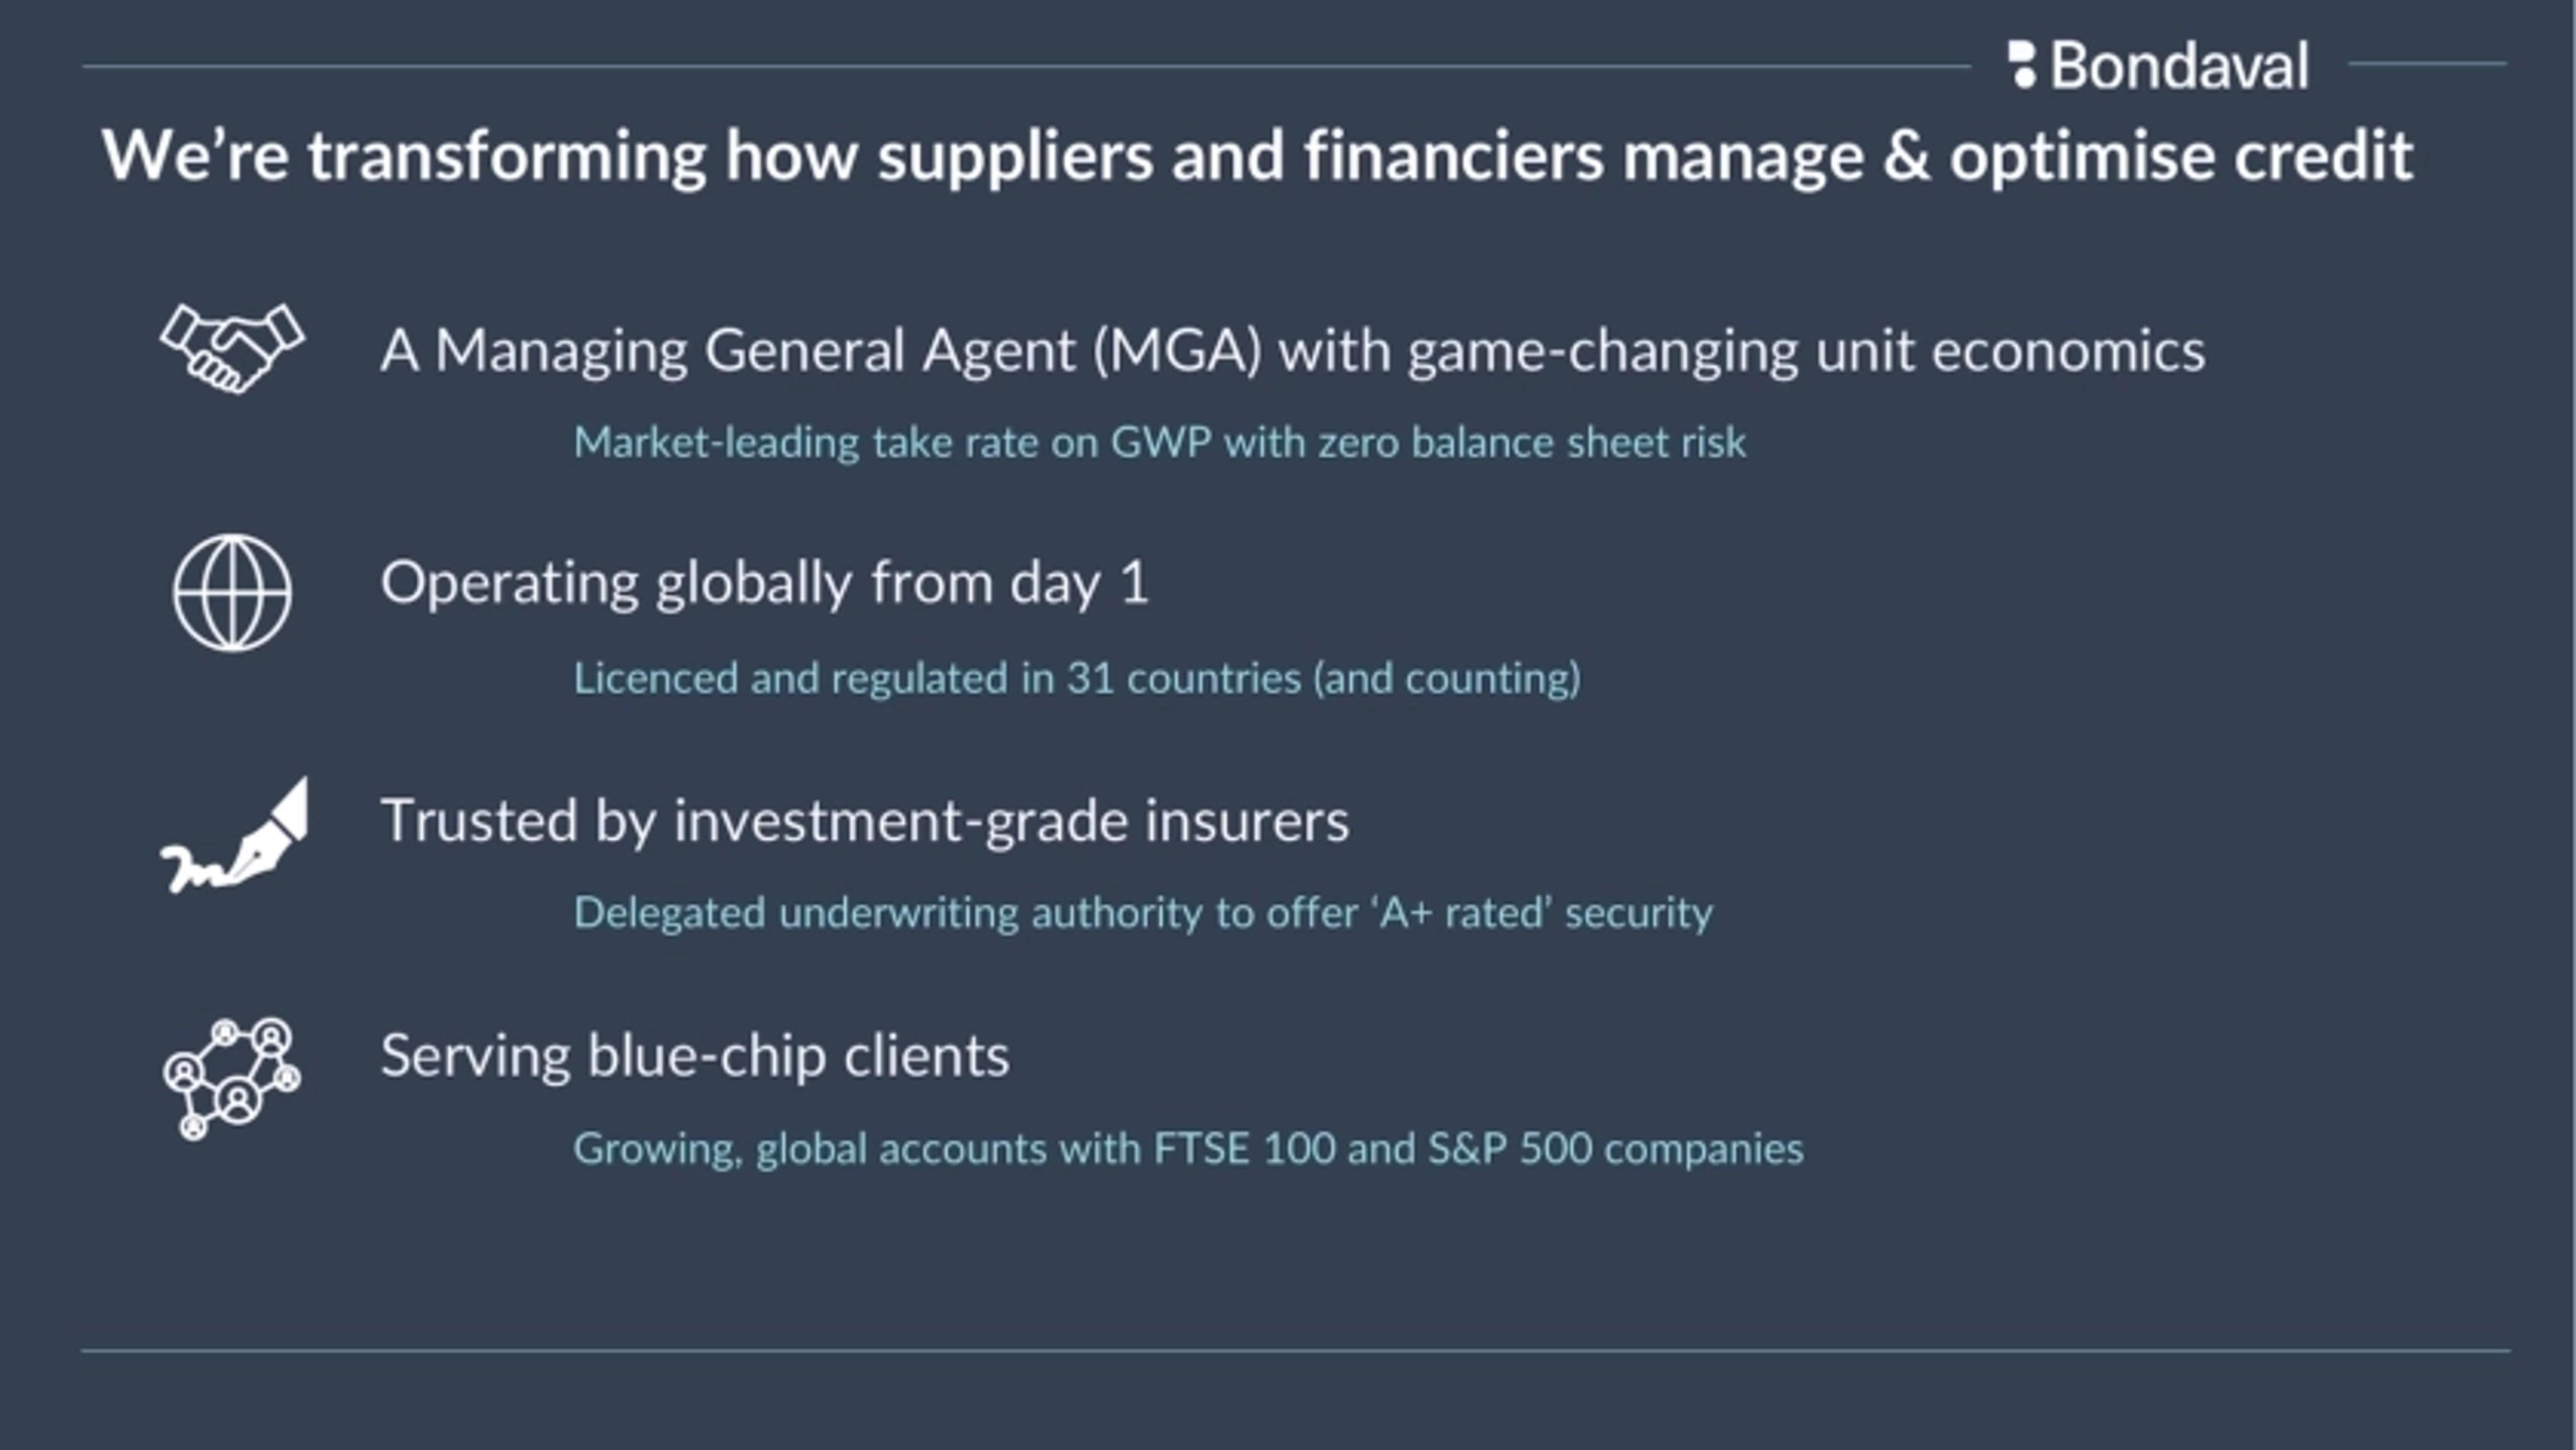Click the growing global accounts subtext

point(1188,1149)
